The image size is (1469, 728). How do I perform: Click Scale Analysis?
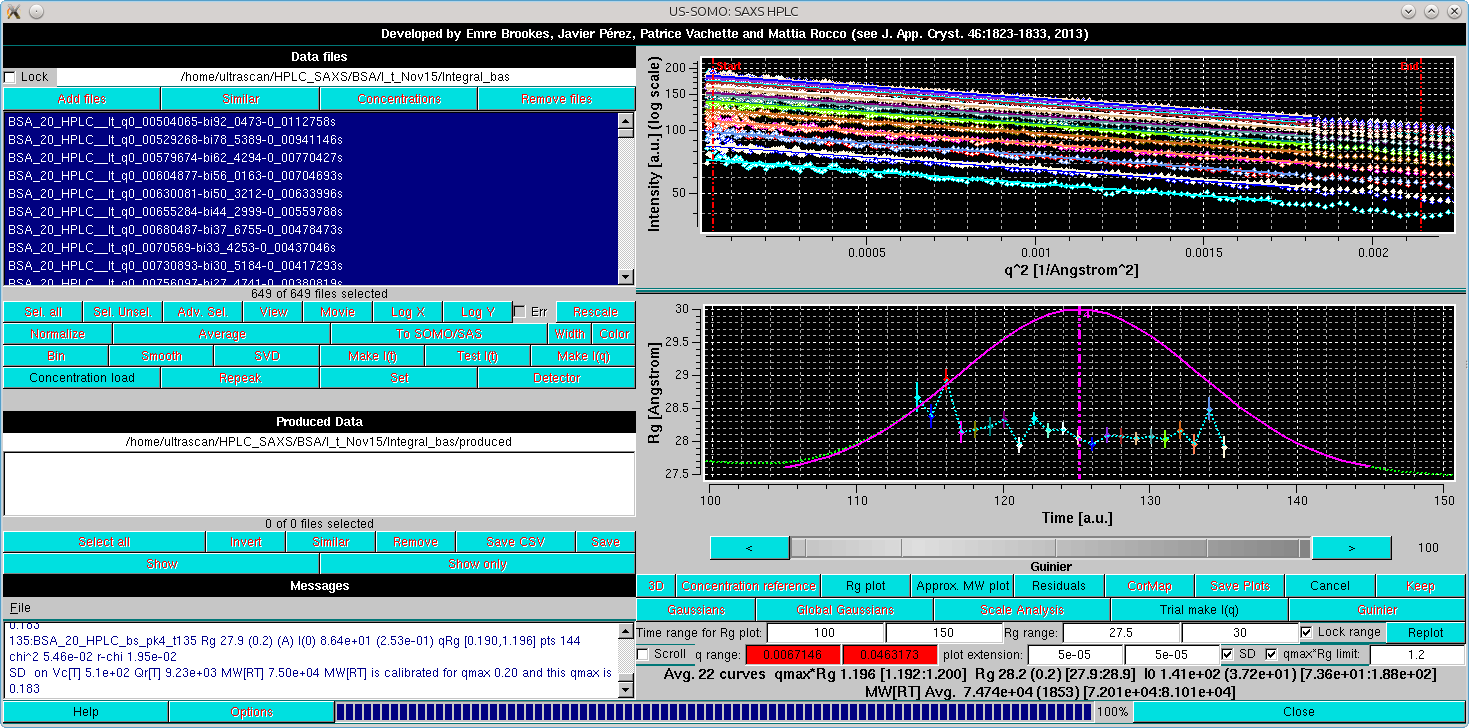(1022, 610)
